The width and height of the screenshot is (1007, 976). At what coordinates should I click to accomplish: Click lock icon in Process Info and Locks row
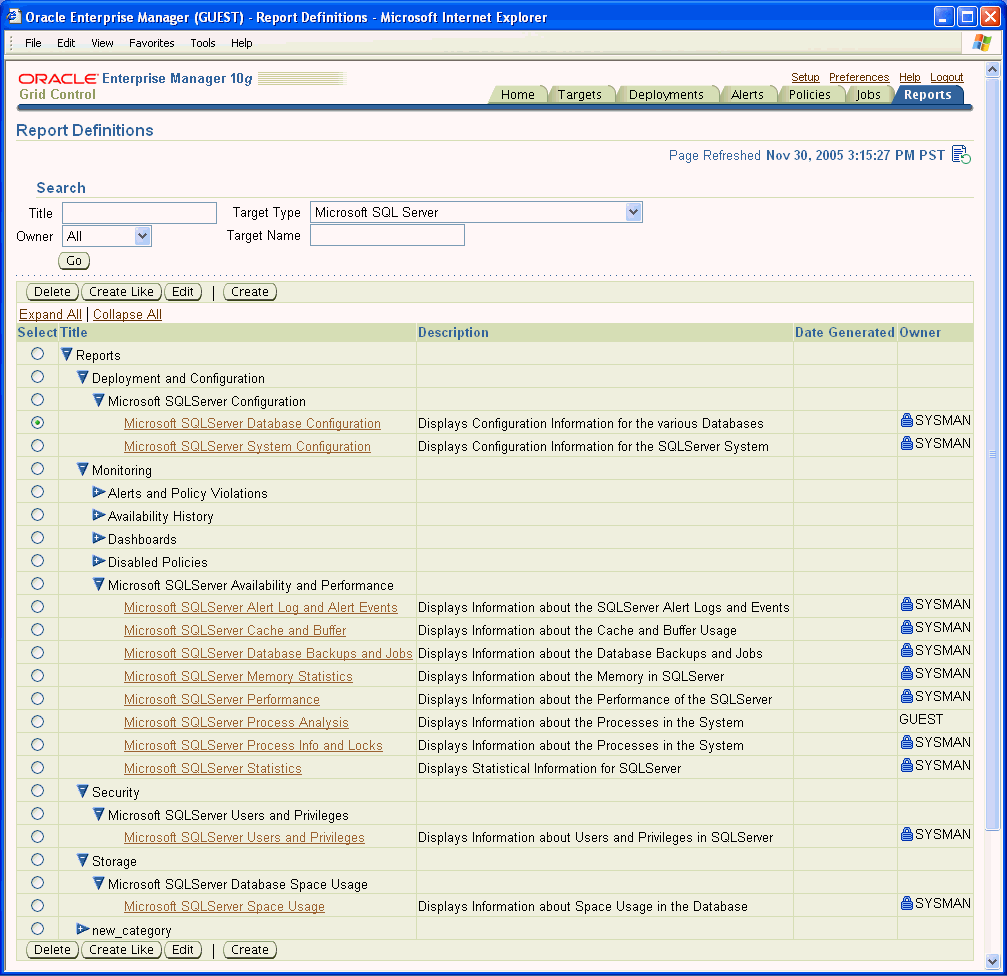click(x=907, y=742)
